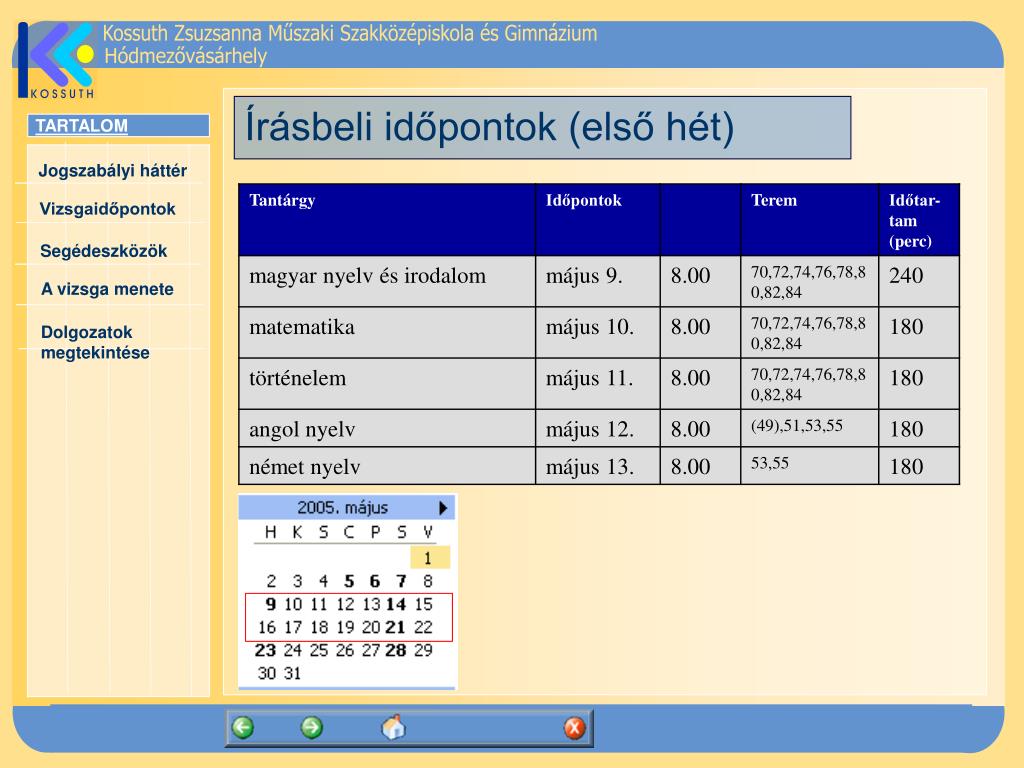Click the 'Időpontok' column header

tap(598, 219)
